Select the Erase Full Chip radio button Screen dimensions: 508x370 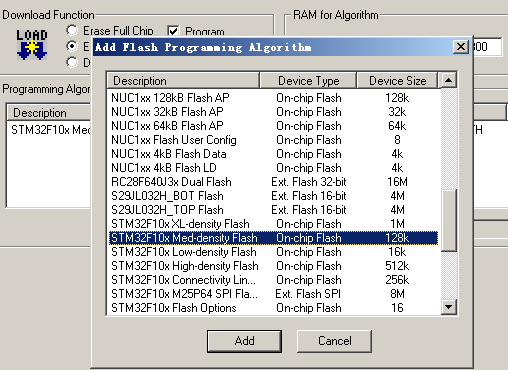(72, 31)
